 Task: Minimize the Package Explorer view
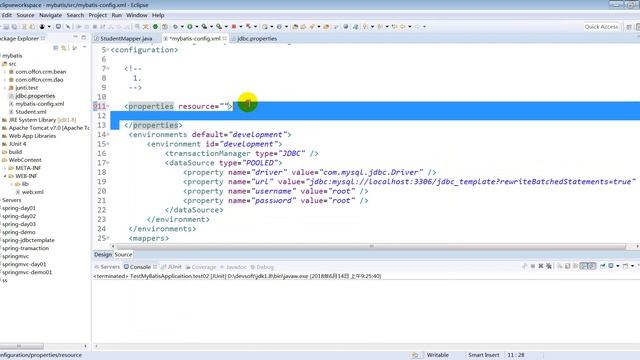[75, 37]
